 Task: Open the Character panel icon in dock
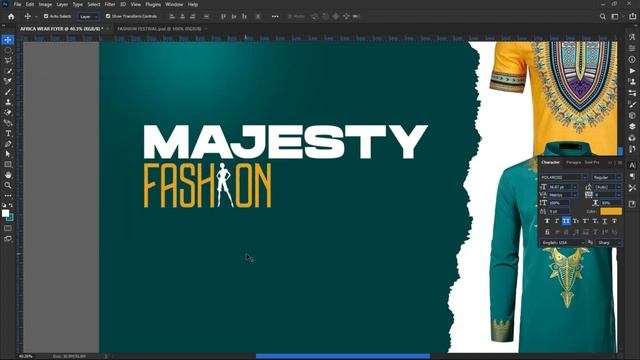click(x=632, y=165)
